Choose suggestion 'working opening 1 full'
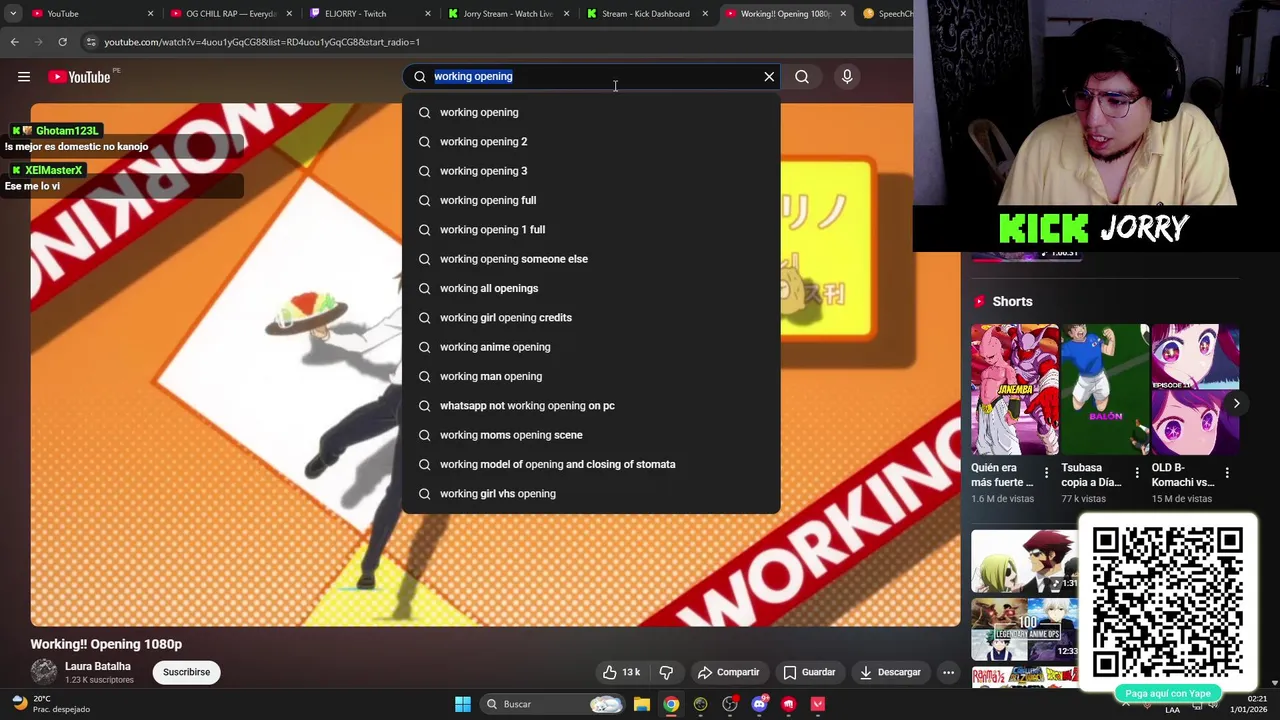1280x720 pixels. 591,230
